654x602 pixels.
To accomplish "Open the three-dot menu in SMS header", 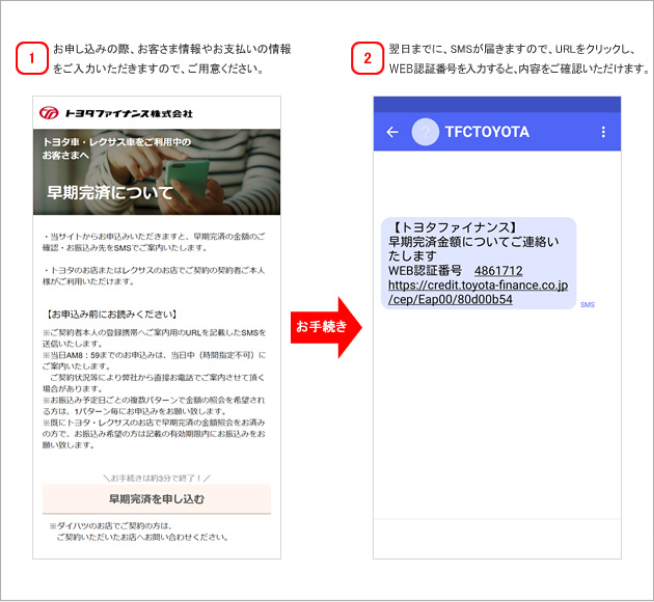I will pos(603,132).
